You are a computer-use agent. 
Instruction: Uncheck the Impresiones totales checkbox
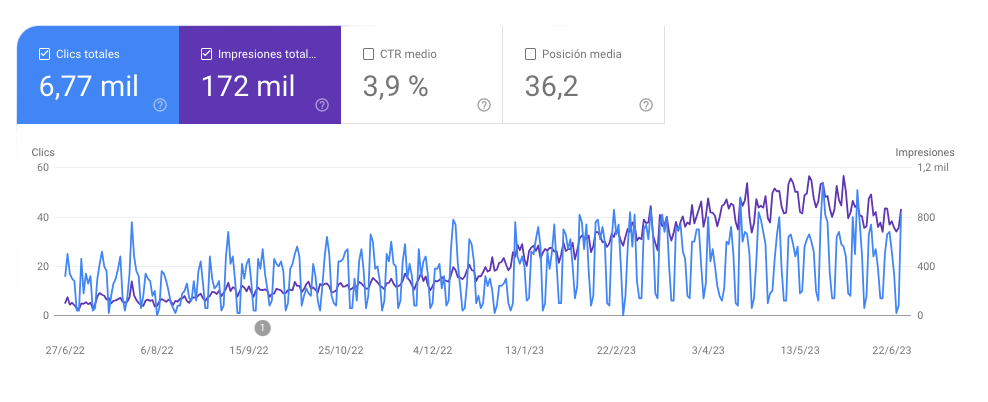click(206, 54)
